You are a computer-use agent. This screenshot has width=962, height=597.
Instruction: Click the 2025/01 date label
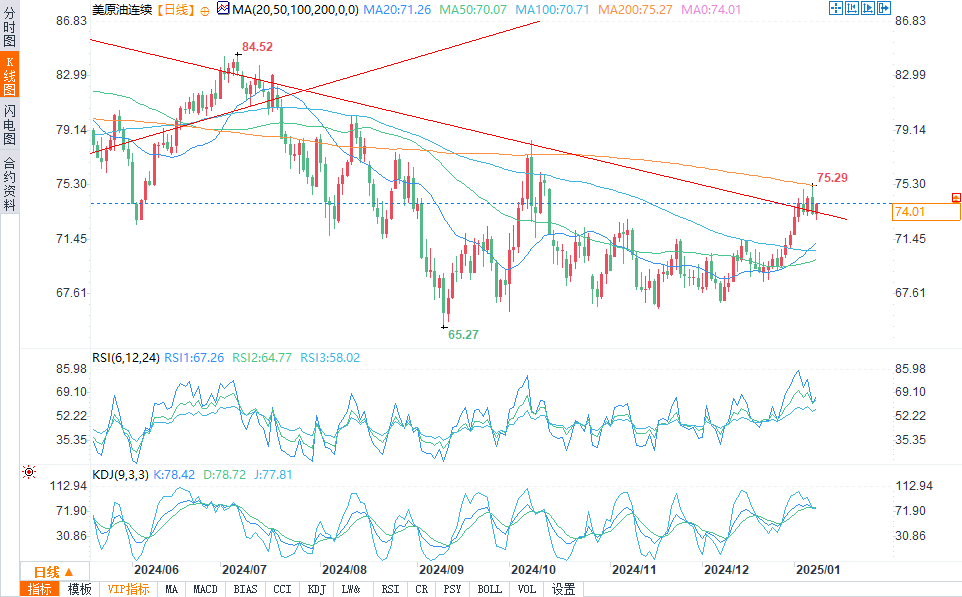tap(818, 569)
